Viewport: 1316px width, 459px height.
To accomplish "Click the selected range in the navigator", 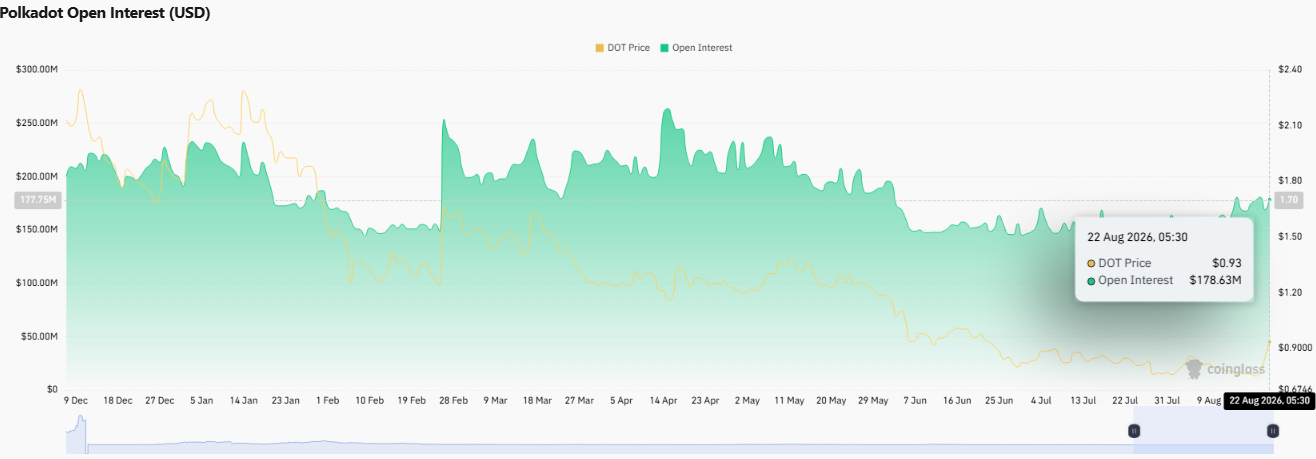I will [1203, 431].
